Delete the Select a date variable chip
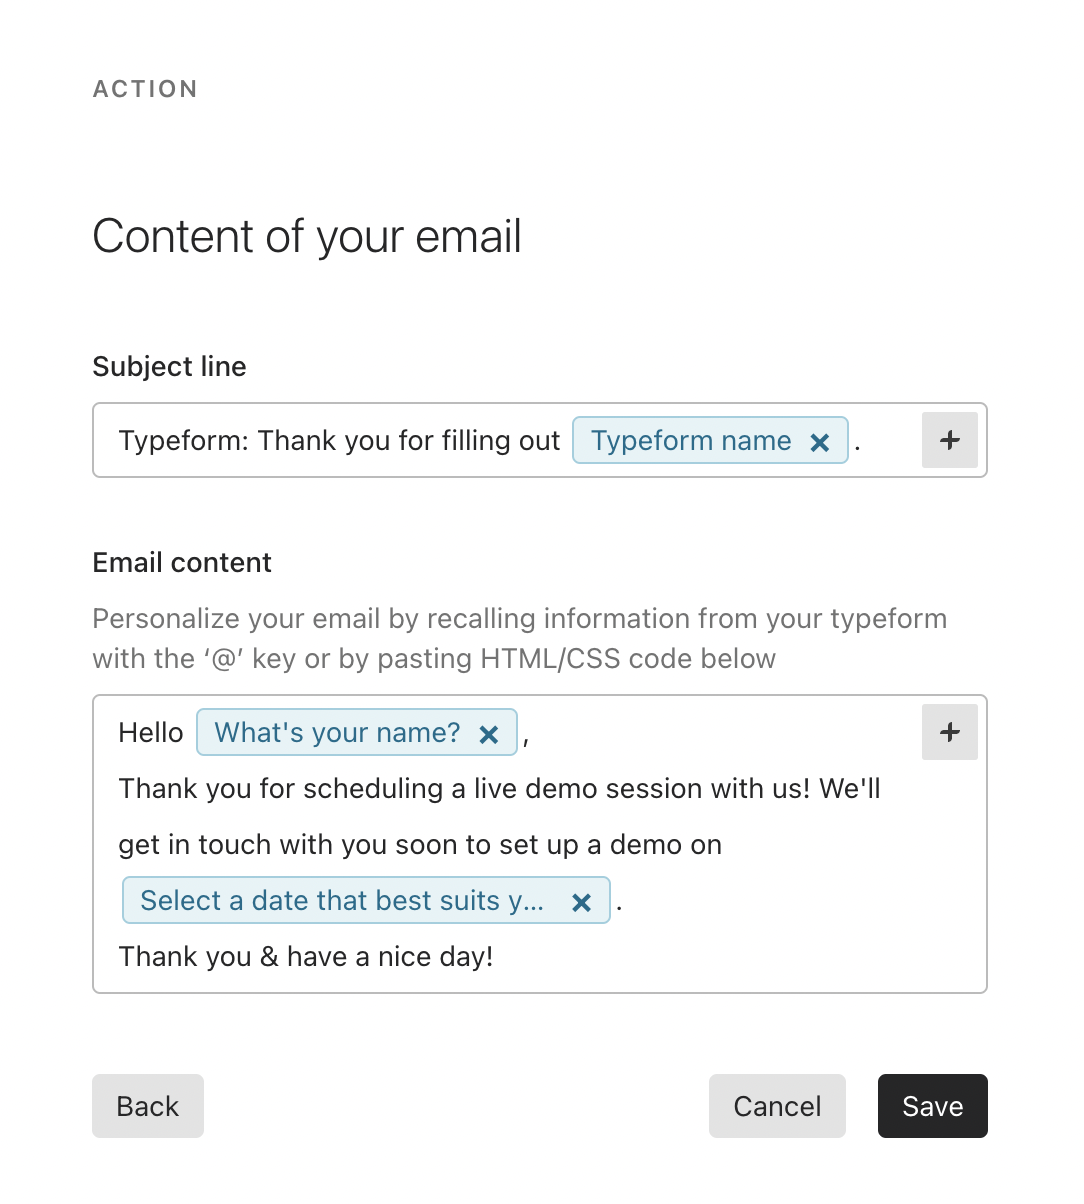The image size is (1084, 1204). point(581,902)
